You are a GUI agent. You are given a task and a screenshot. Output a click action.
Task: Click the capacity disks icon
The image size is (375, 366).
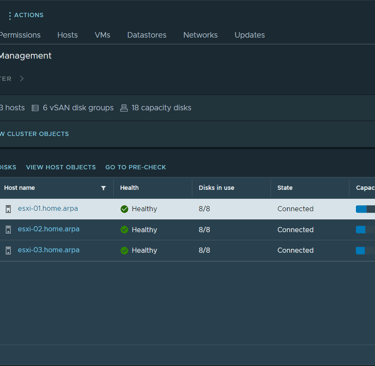click(124, 108)
